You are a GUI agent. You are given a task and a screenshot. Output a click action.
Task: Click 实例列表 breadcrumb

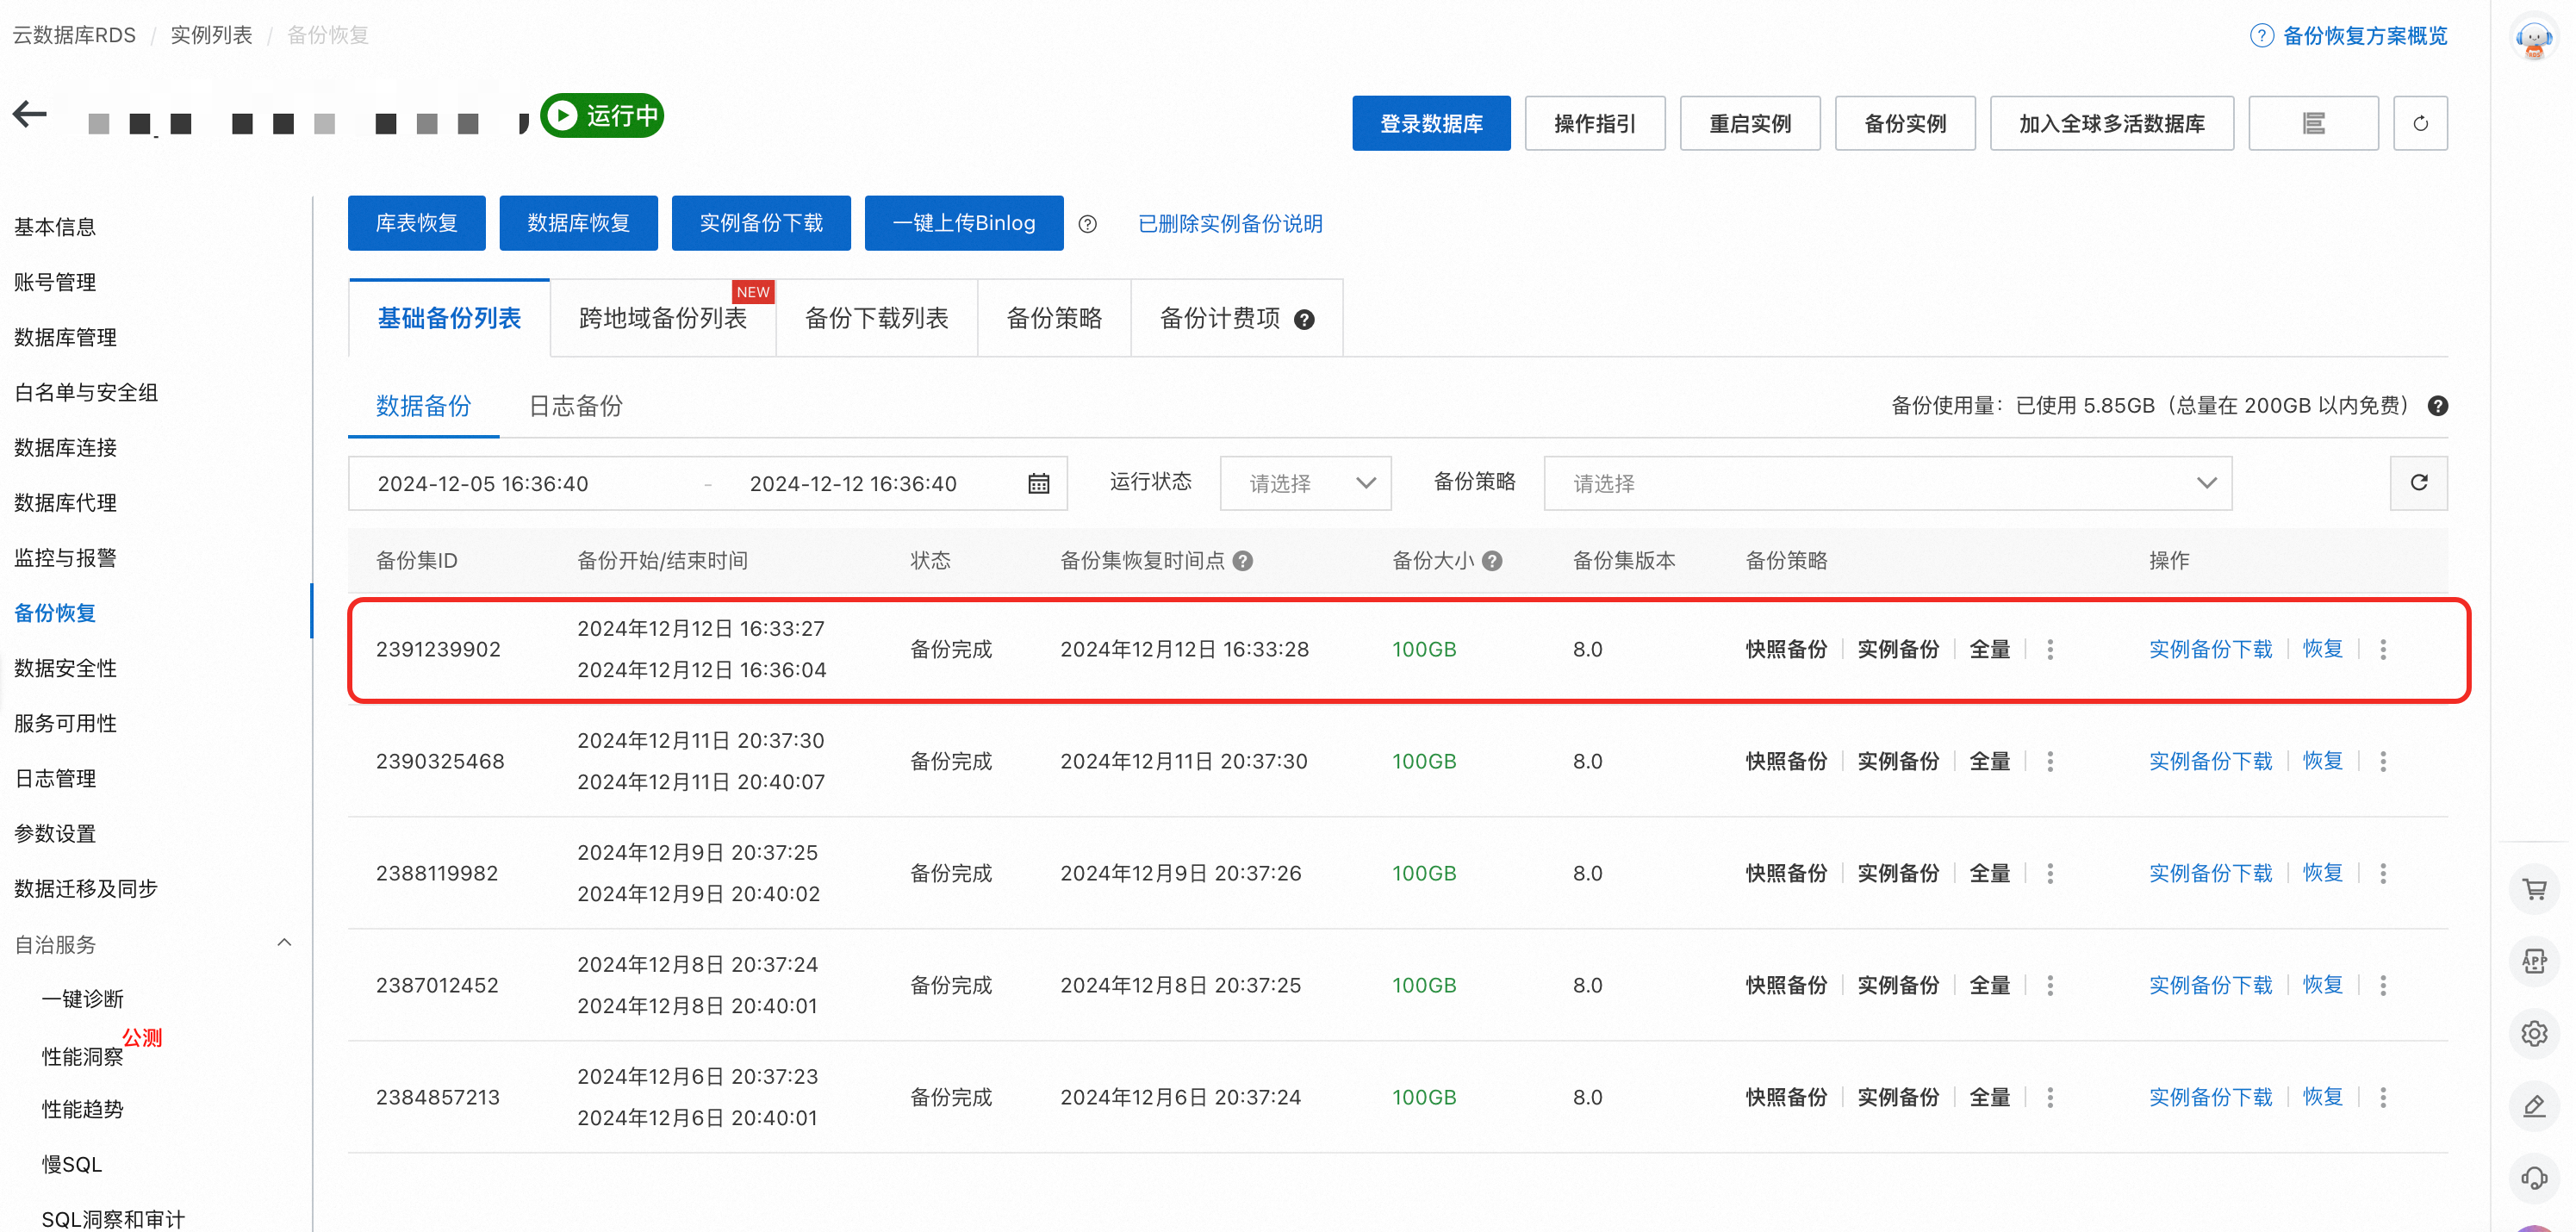coord(211,35)
